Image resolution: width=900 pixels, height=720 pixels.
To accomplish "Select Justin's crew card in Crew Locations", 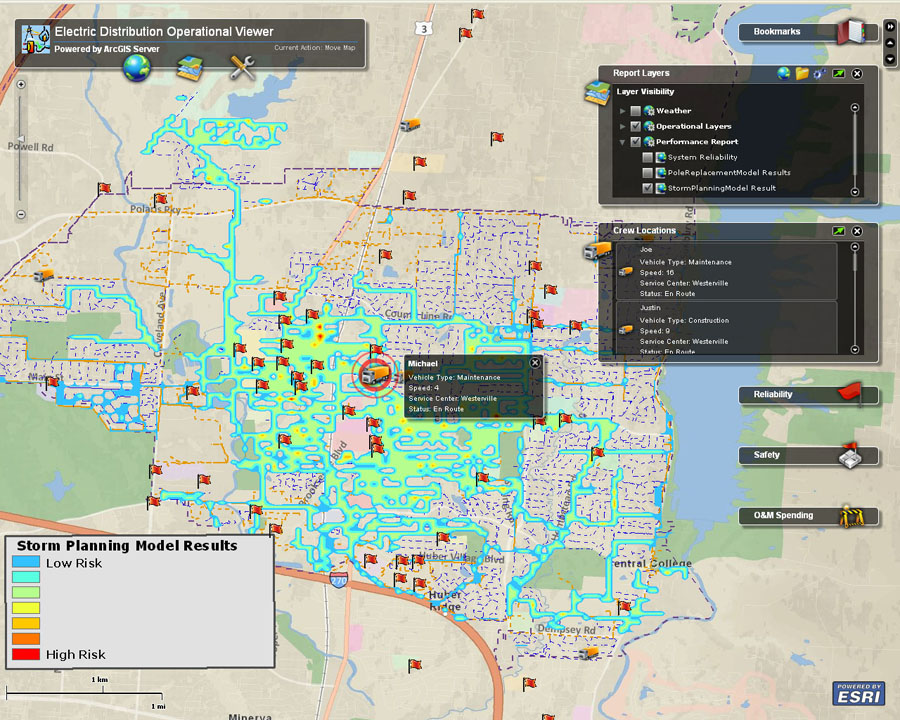I will [727, 328].
